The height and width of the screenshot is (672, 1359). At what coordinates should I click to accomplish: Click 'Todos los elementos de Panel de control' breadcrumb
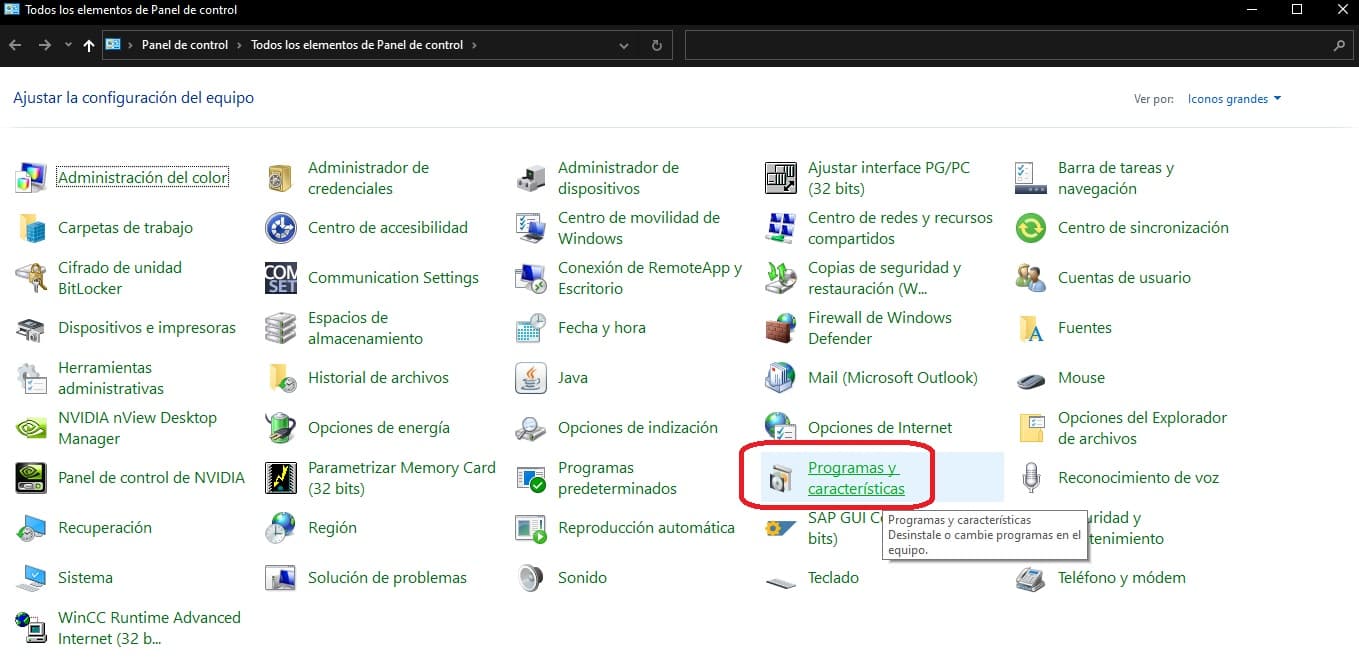[357, 45]
